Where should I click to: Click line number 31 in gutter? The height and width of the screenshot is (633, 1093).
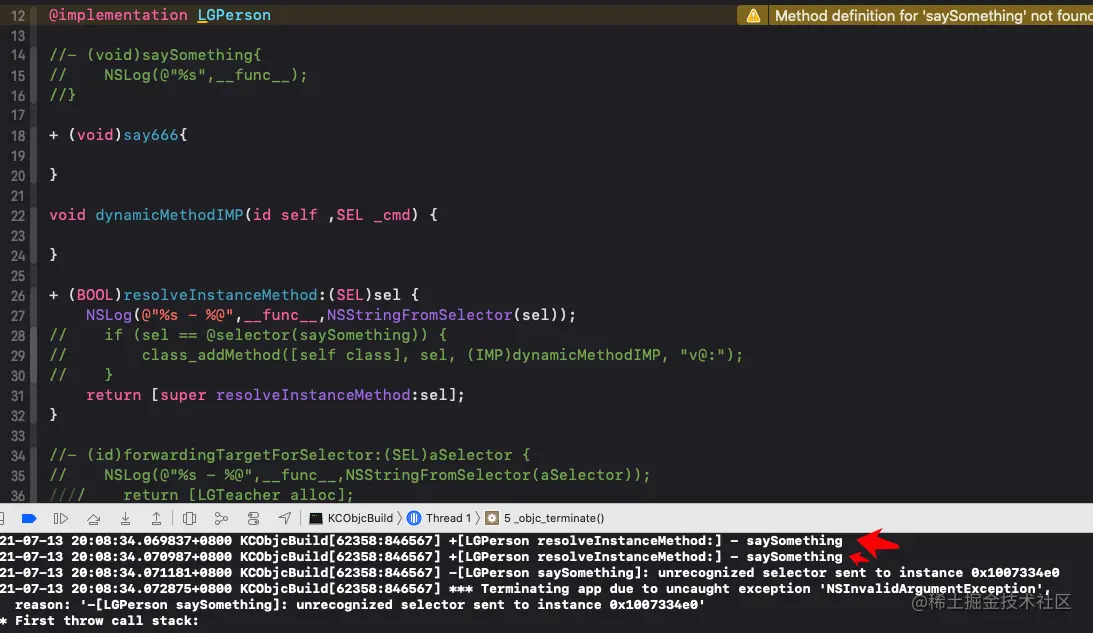coord(17,395)
